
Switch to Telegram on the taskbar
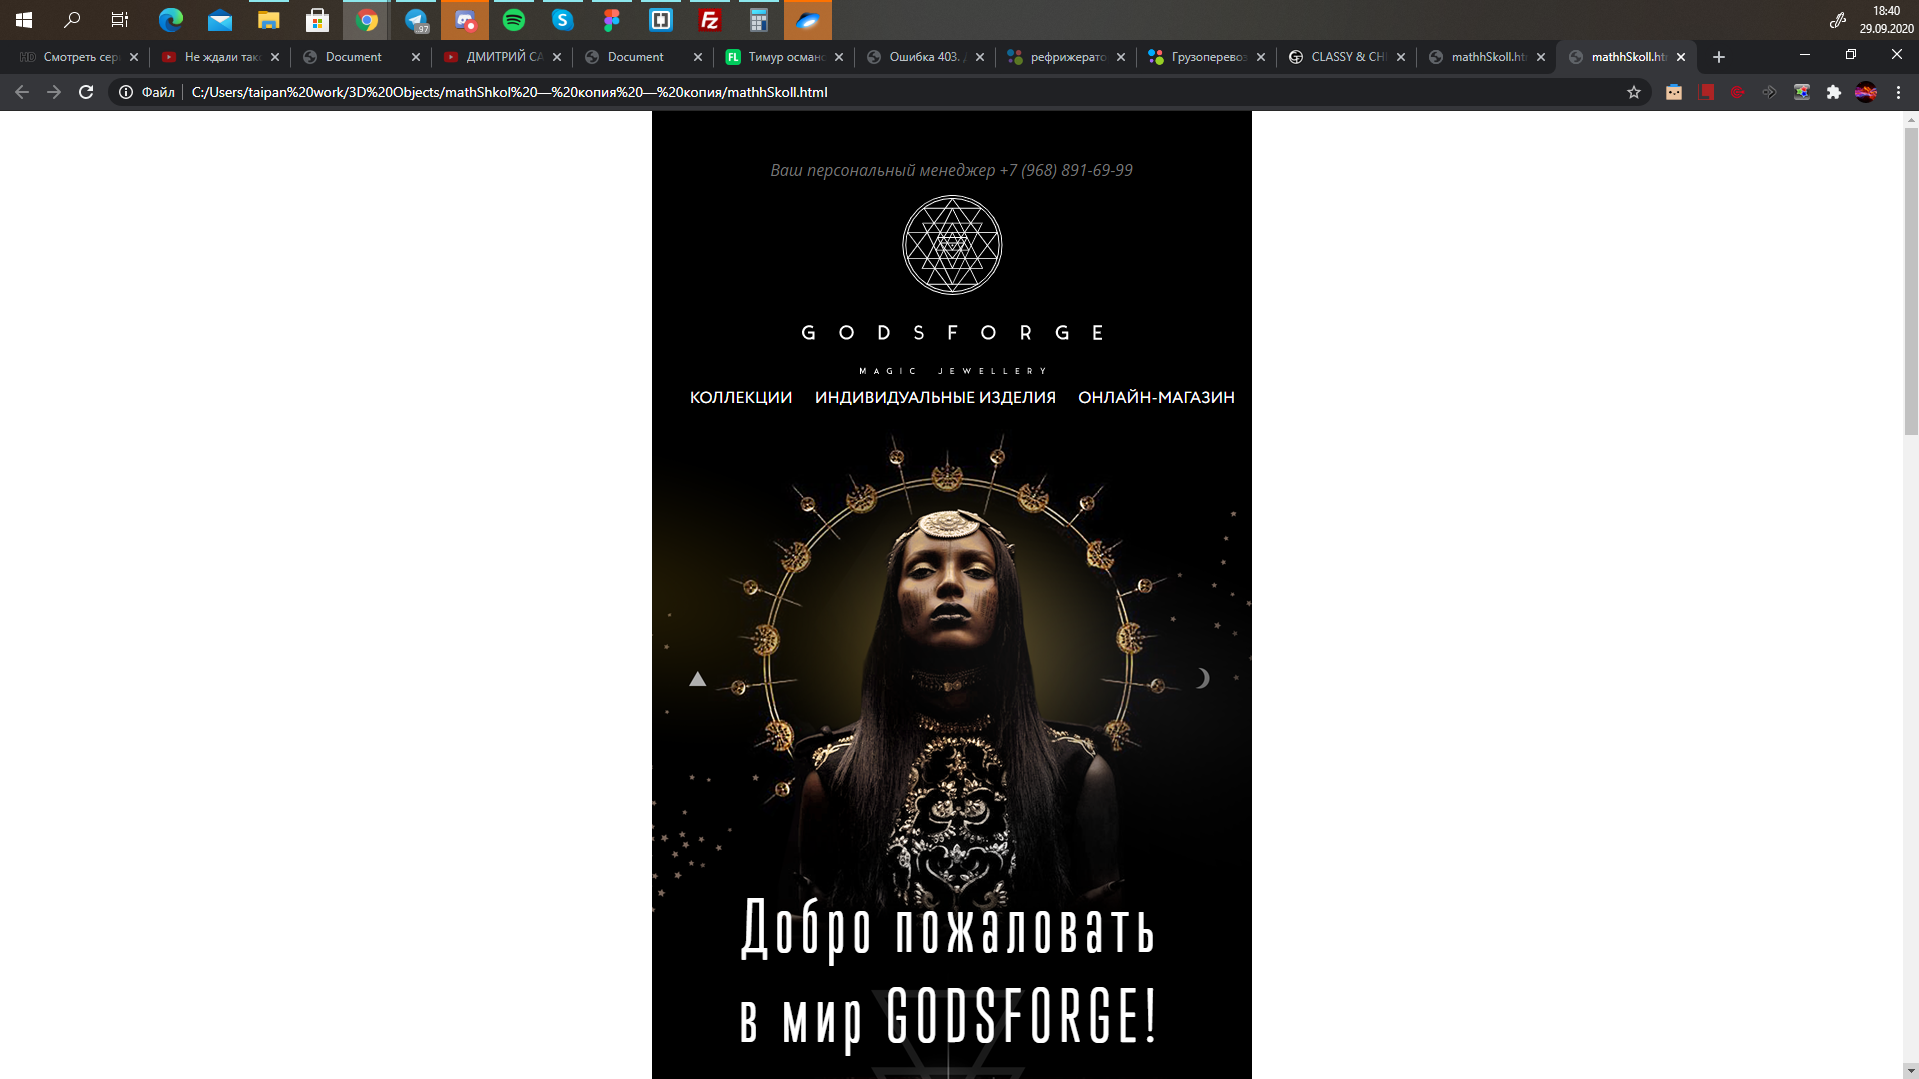coord(416,19)
